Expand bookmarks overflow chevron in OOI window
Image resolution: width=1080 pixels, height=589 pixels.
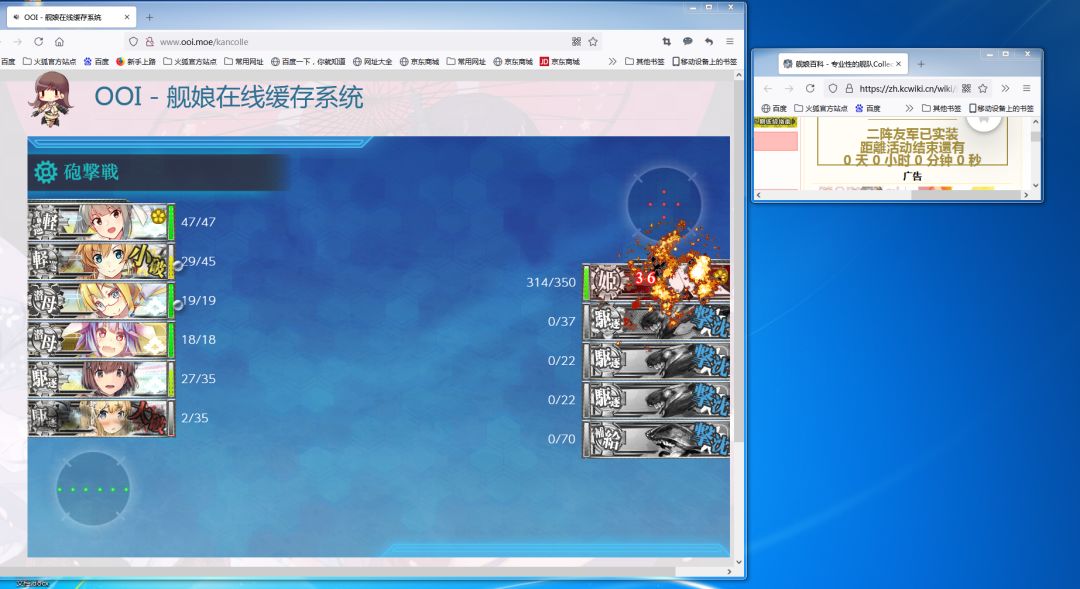pyautogui.click(x=612, y=61)
